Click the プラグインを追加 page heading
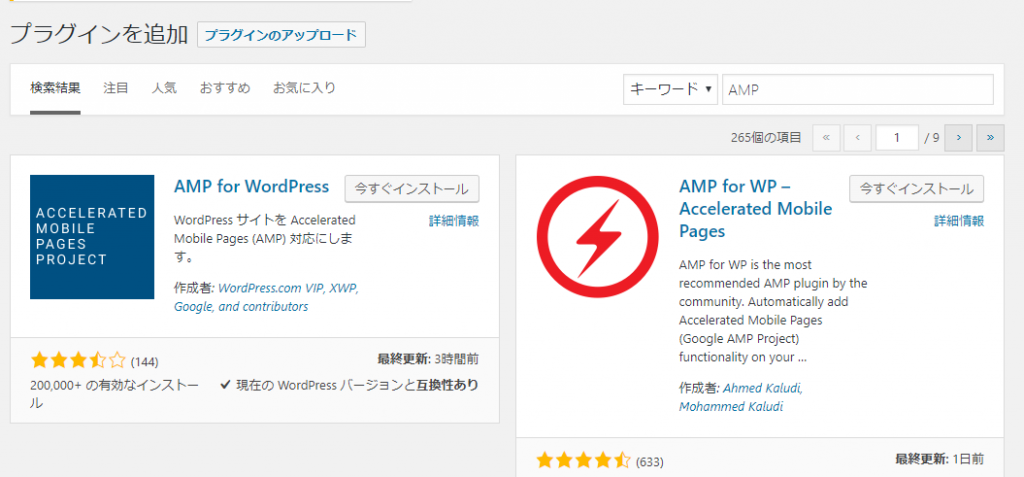The height and width of the screenshot is (477, 1024). tap(99, 35)
